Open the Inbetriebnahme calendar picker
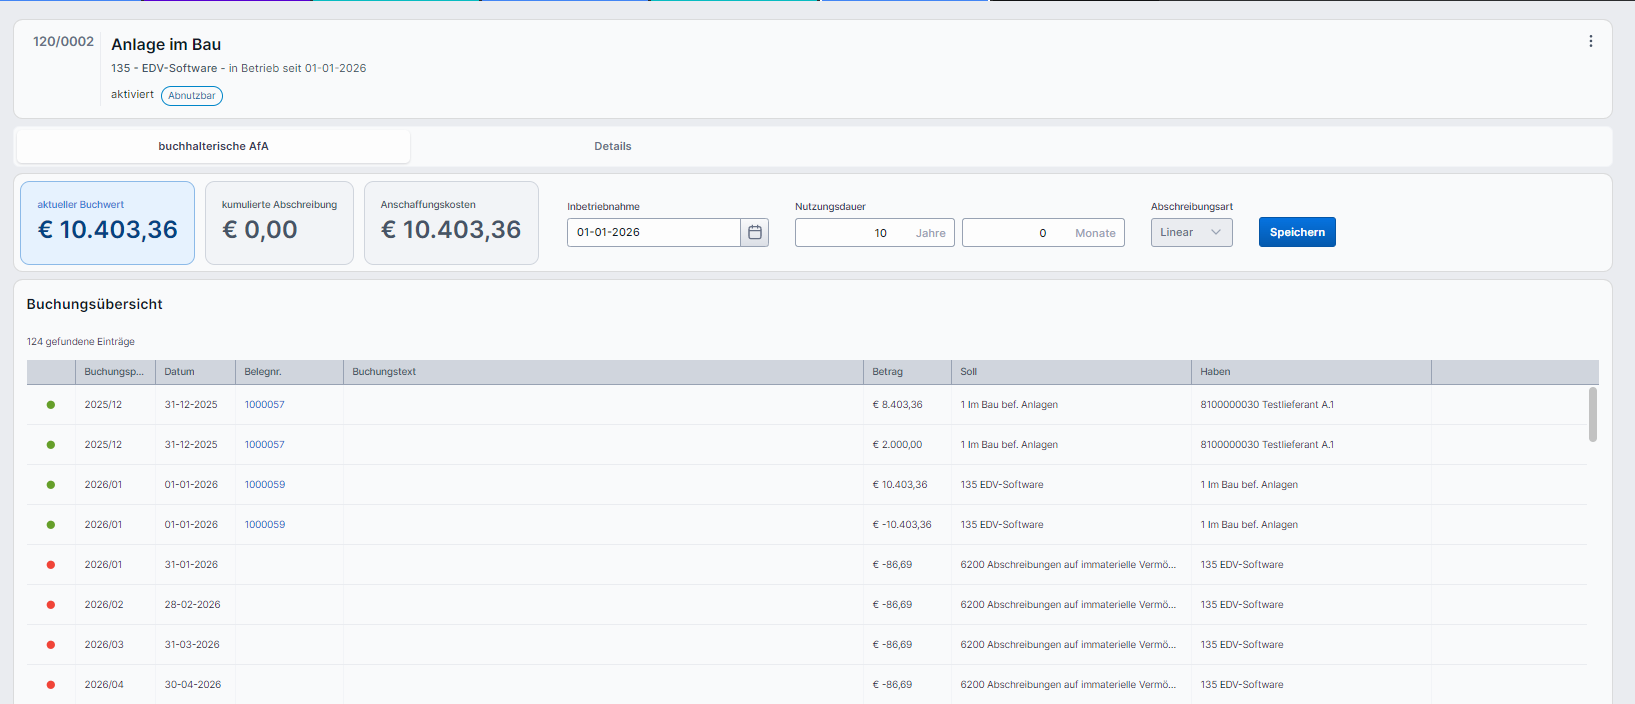Screen dimensions: 1635x704 coord(755,232)
